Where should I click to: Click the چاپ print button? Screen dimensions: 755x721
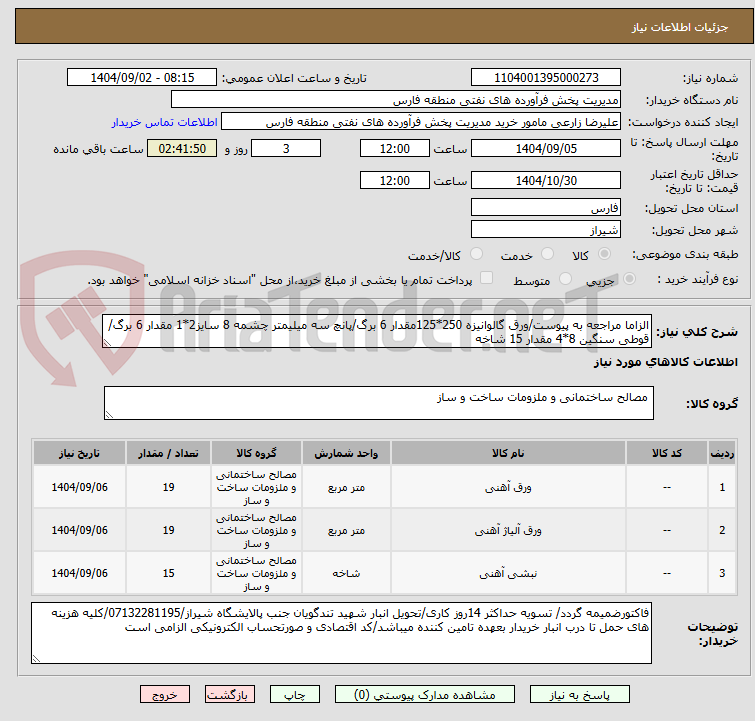(x=295, y=695)
